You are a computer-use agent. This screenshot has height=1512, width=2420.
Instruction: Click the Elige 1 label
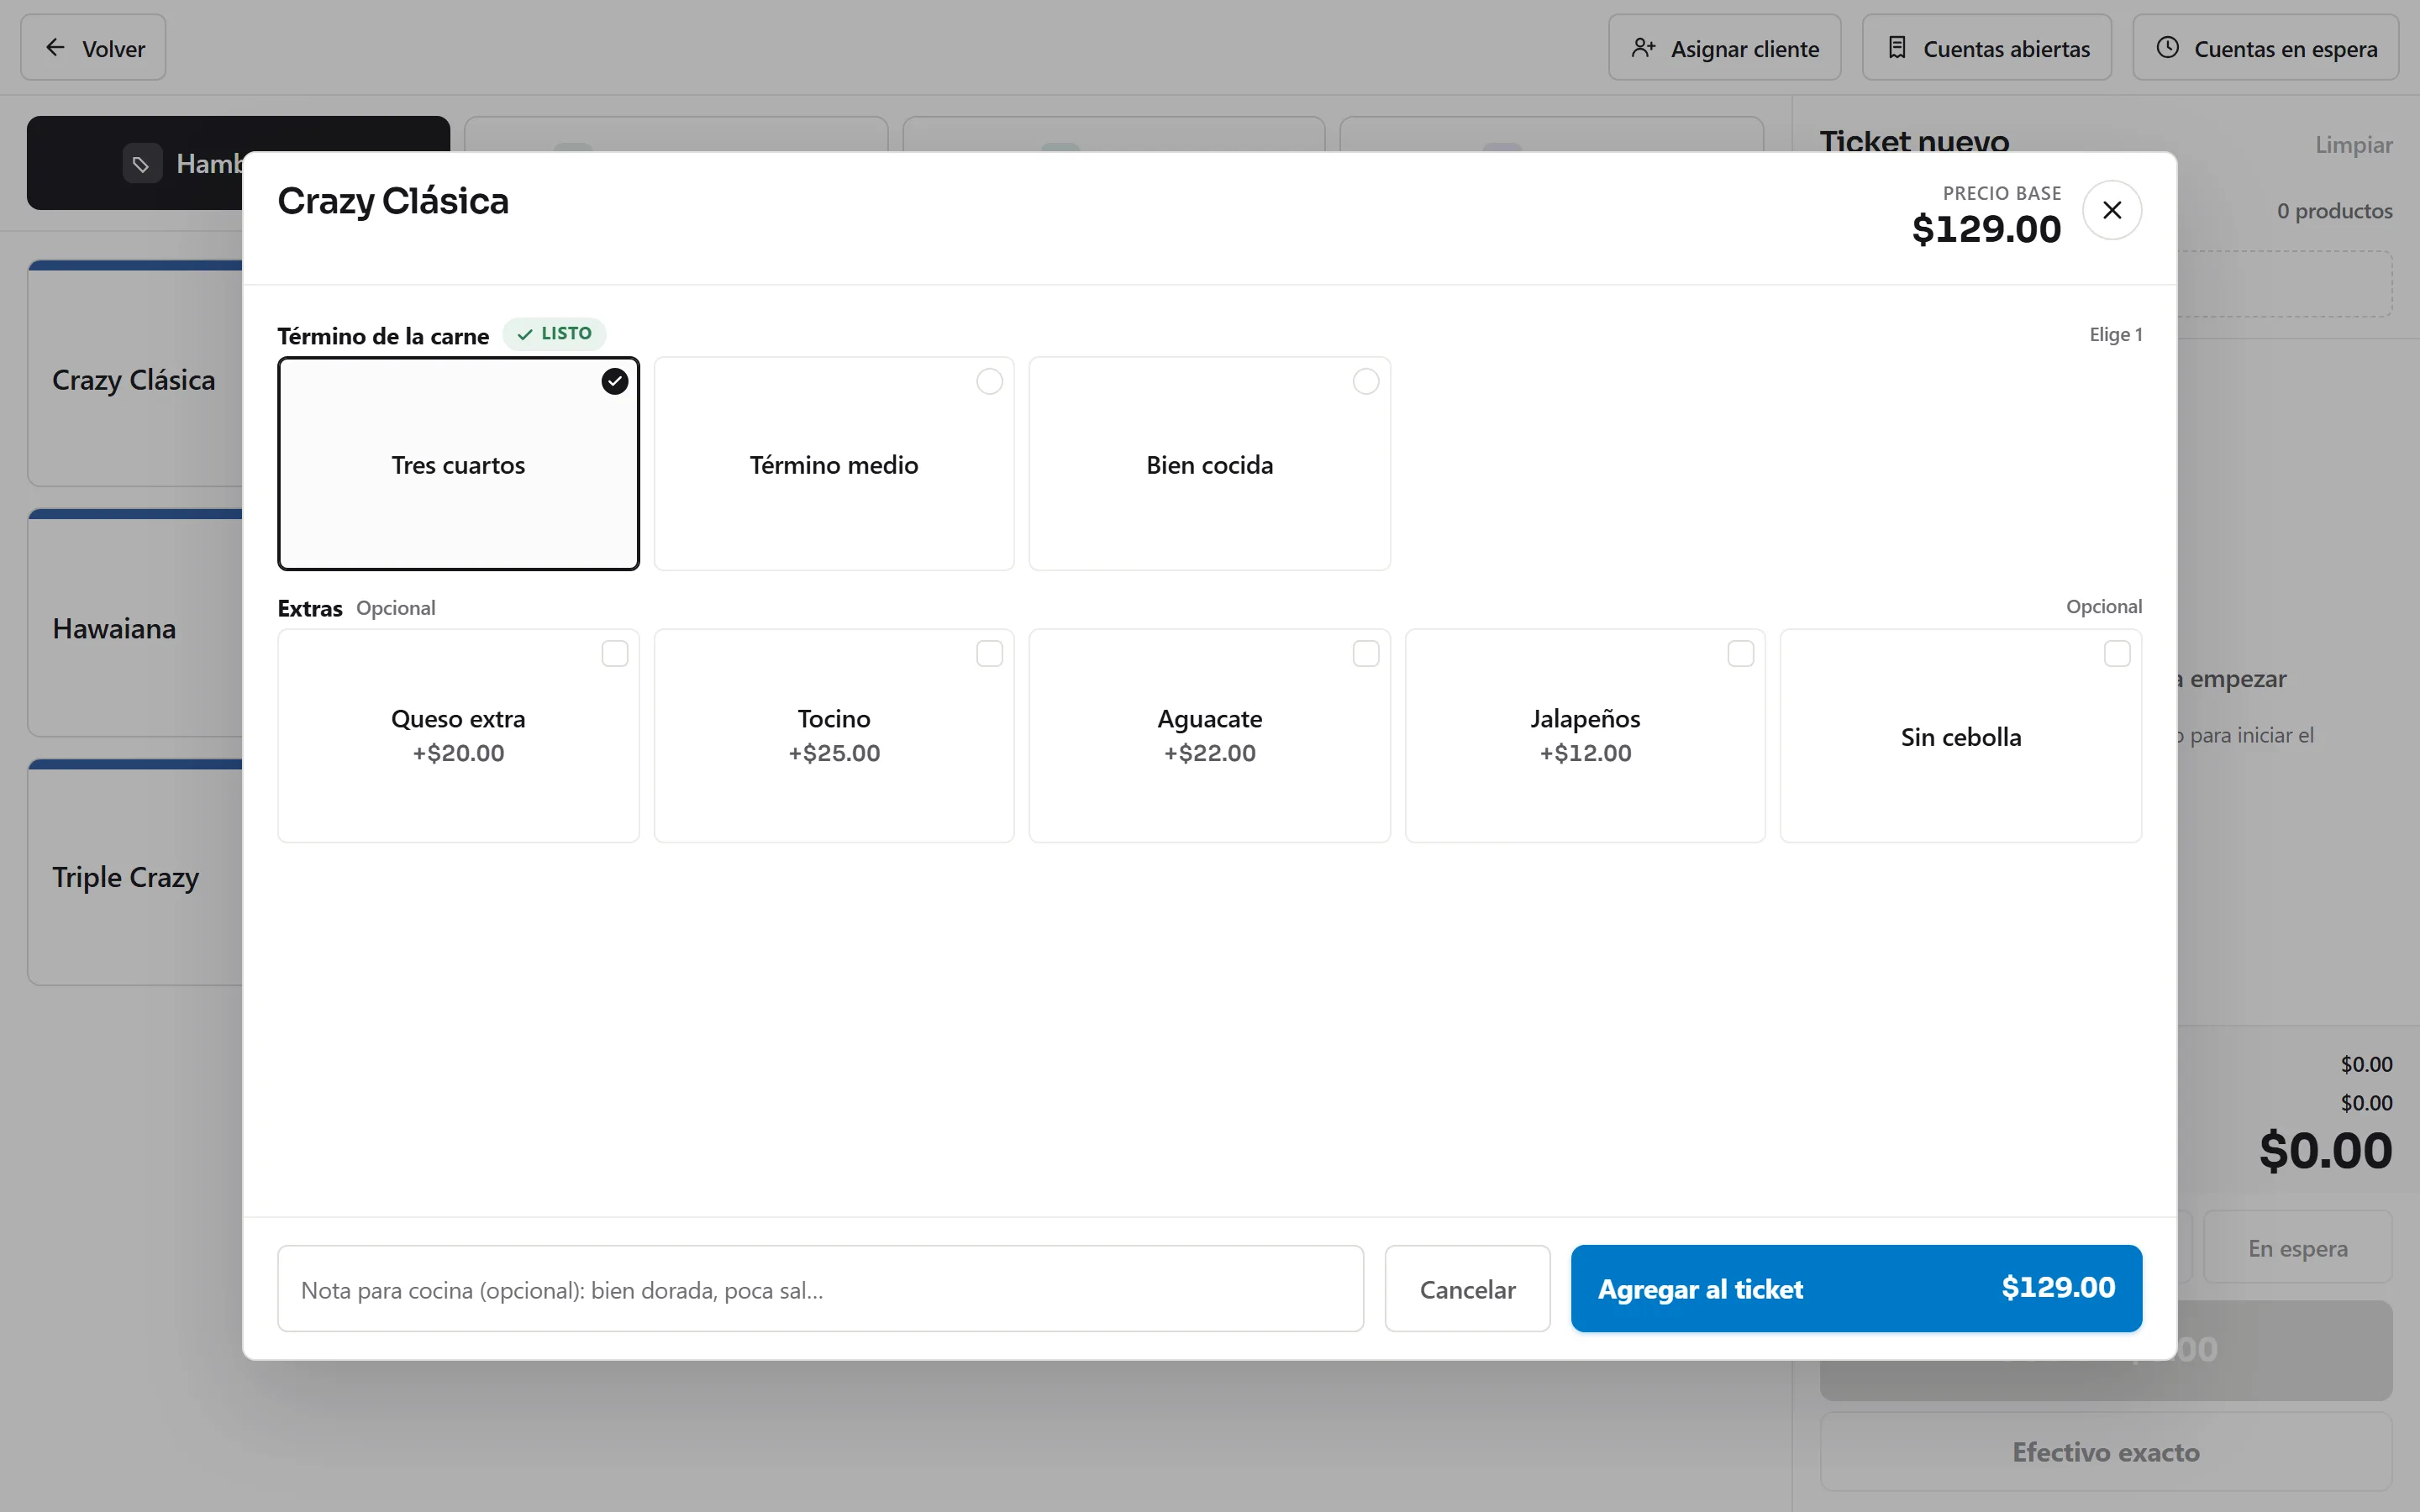(x=2115, y=335)
